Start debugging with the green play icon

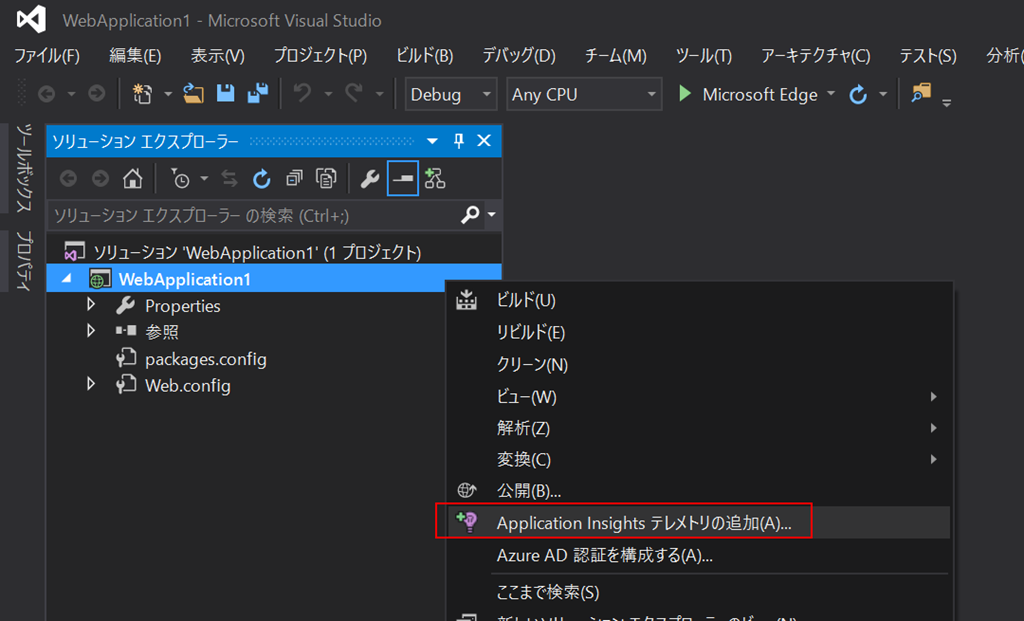pos(684,94)
